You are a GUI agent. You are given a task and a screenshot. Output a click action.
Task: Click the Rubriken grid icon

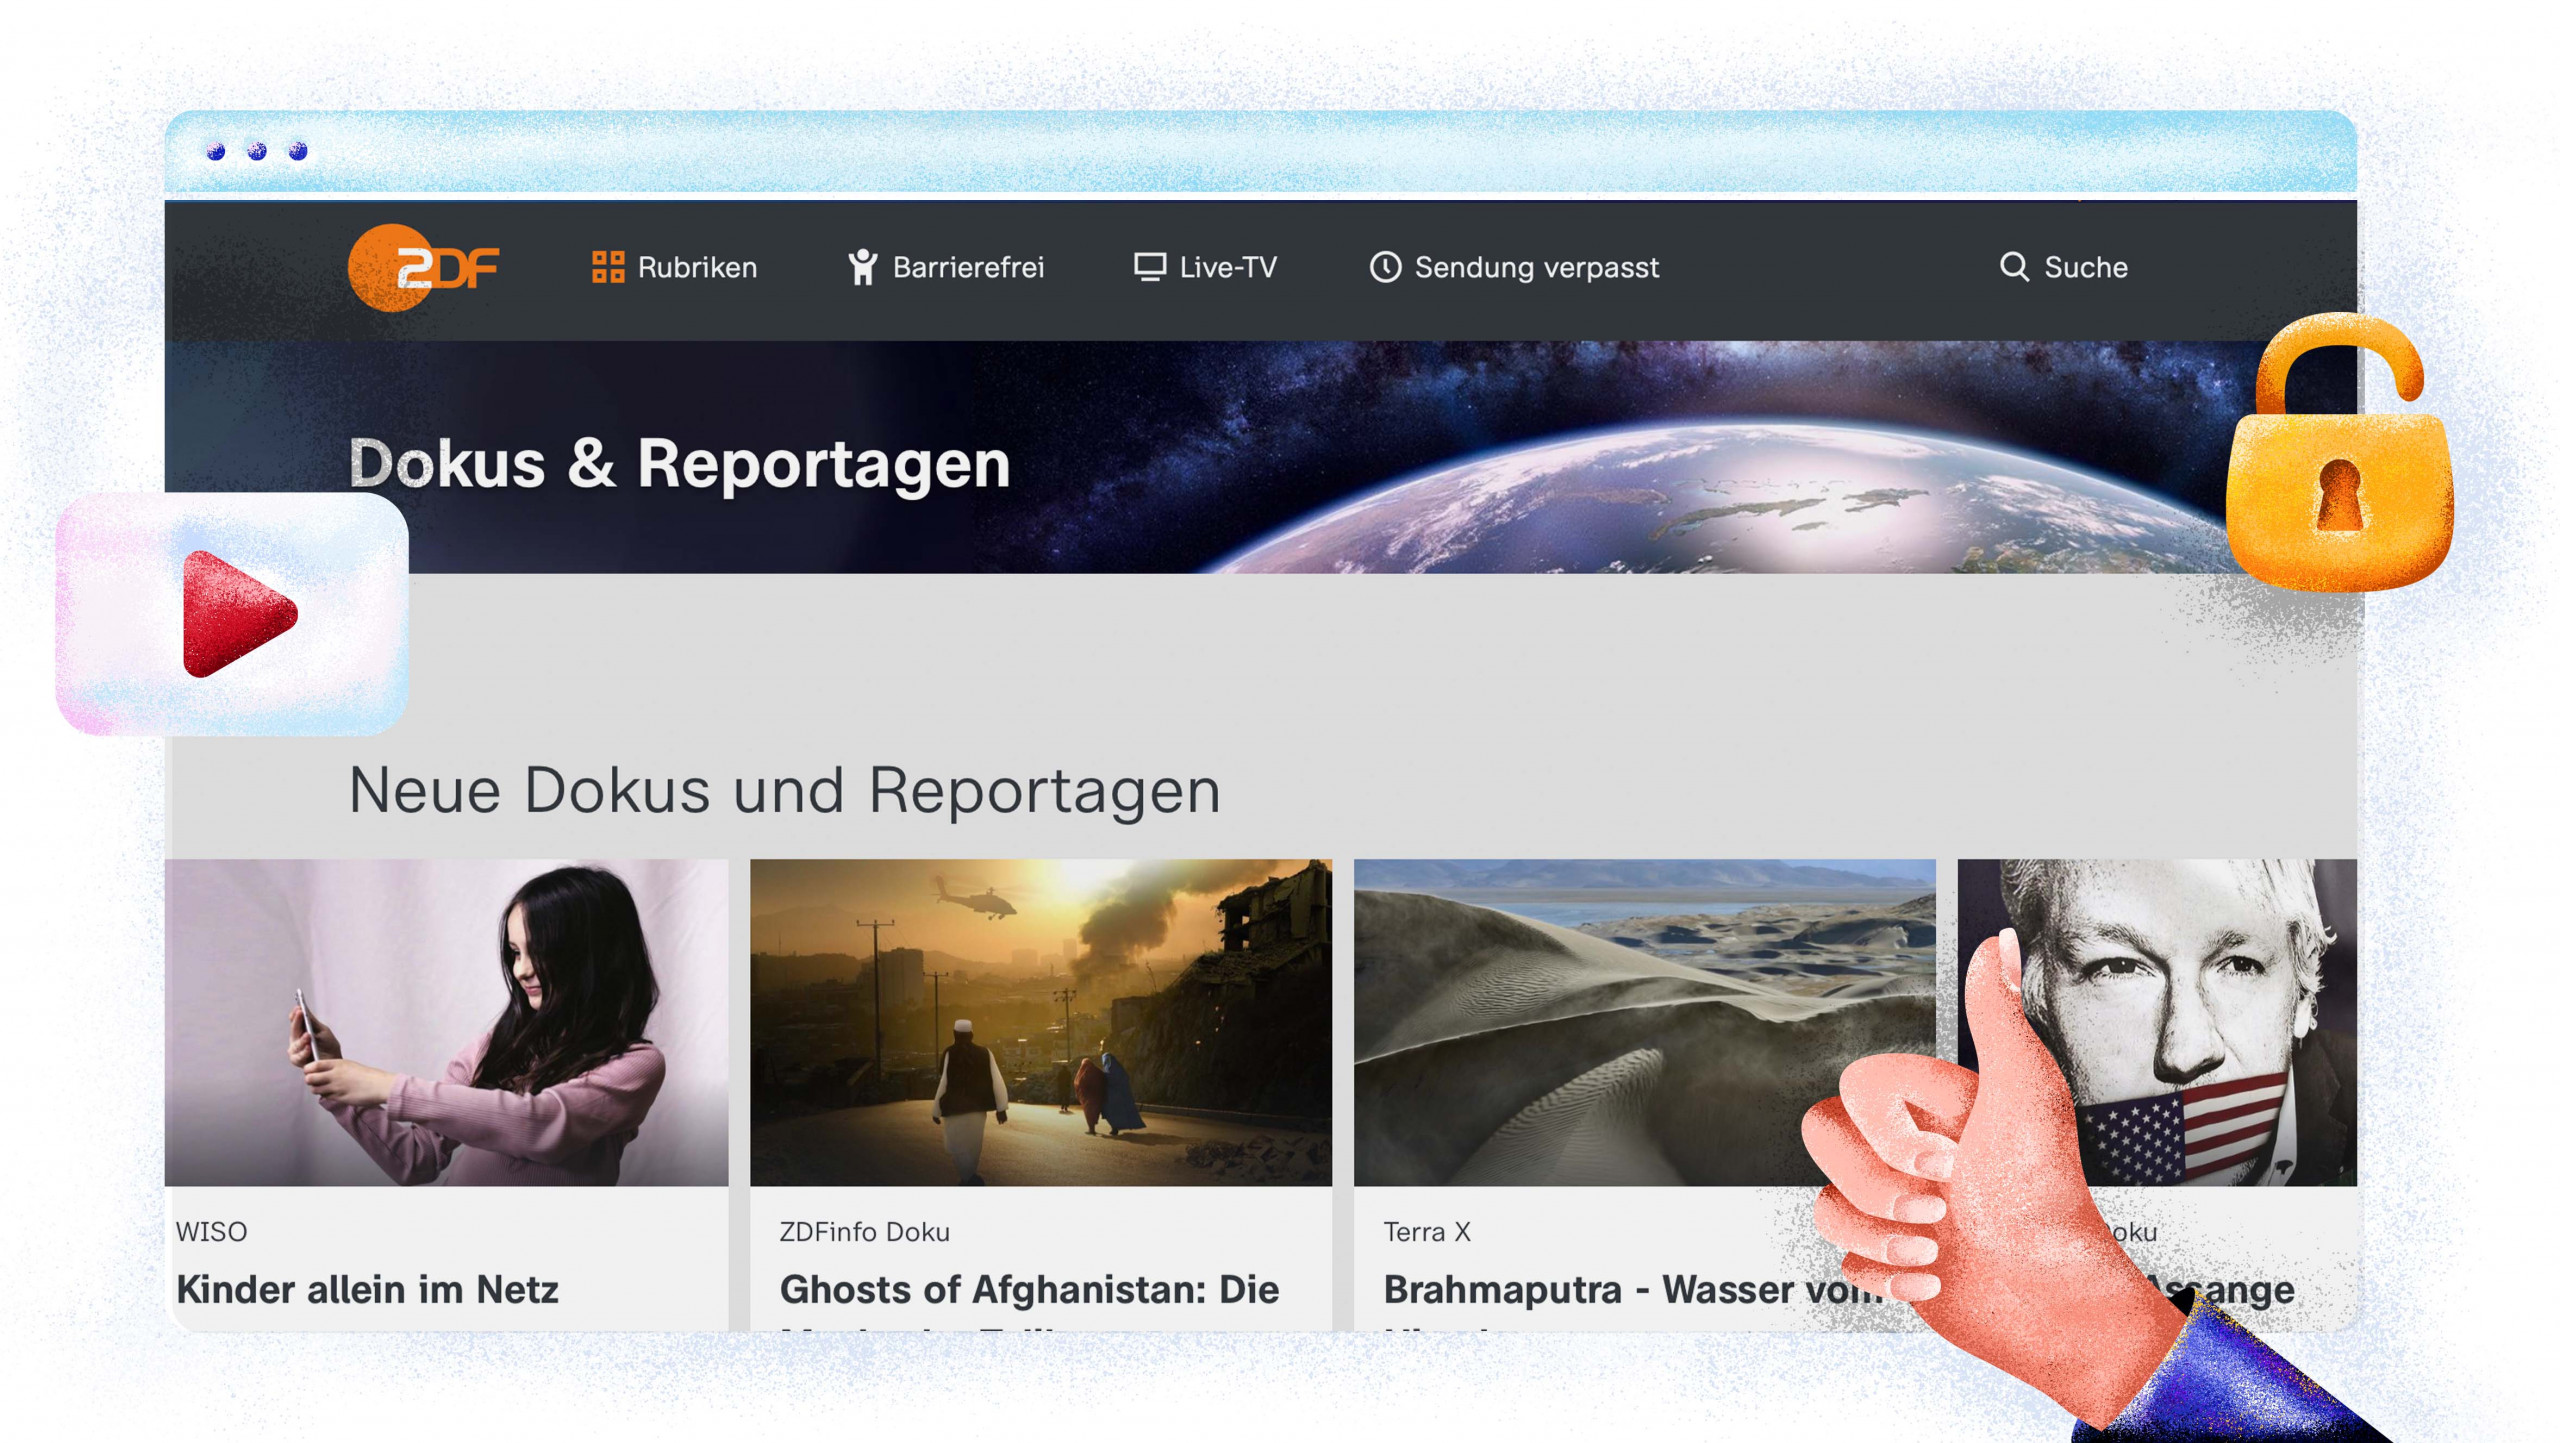point(608,267)
